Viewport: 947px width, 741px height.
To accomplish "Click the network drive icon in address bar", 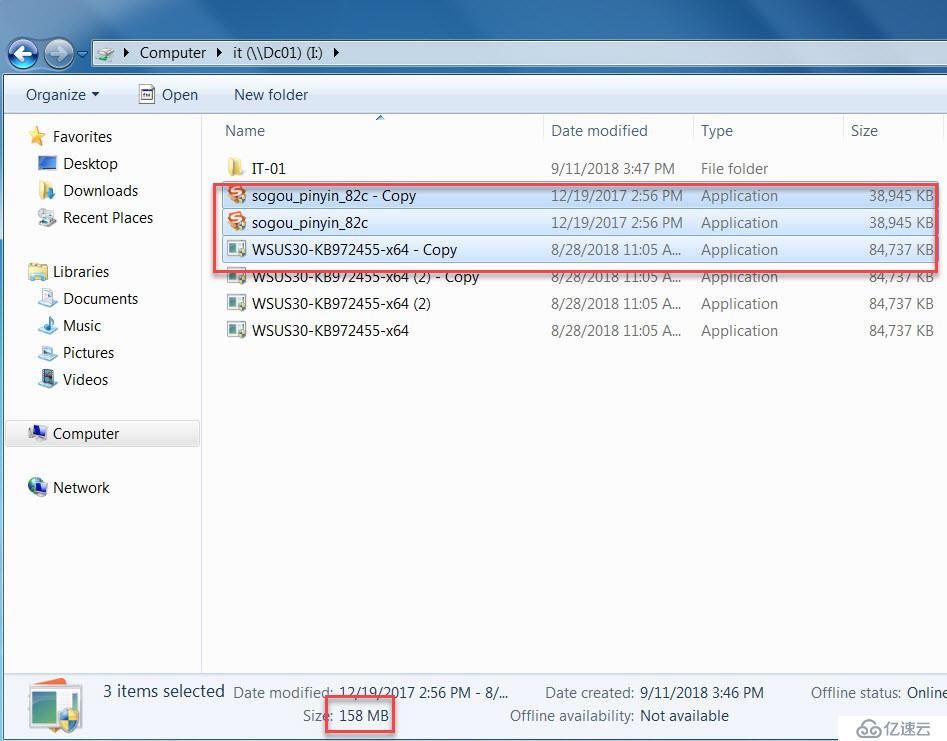I will pos(106,54).
